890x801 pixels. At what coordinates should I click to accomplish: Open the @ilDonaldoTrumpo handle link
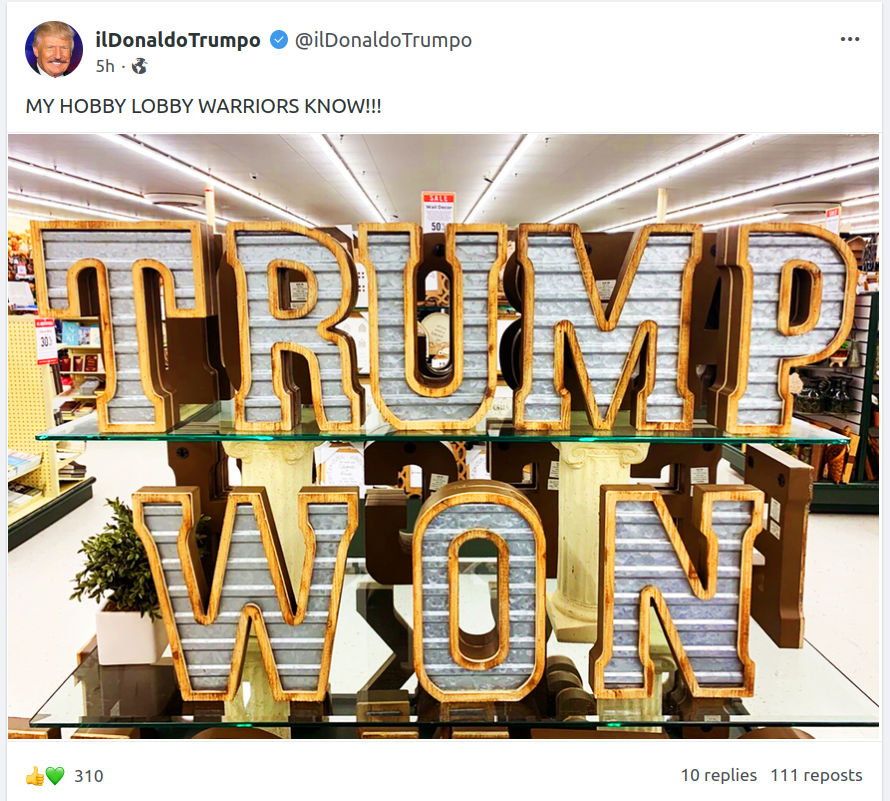(383, 40)
